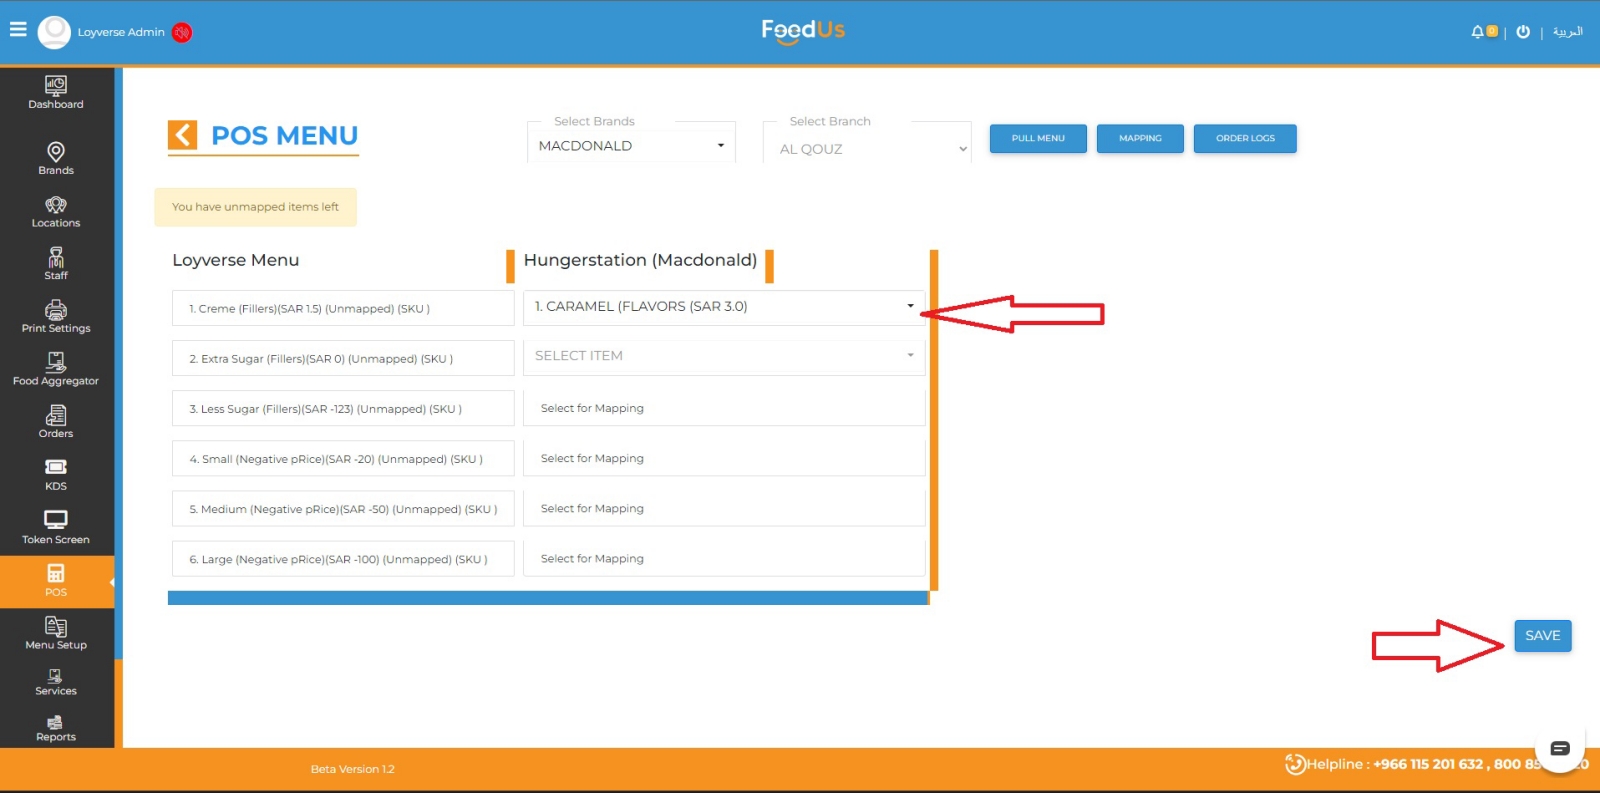The width and height of the screenshot is (1600, 793).
Task: Click the notification bell icon
Action: coord(1477,32)
